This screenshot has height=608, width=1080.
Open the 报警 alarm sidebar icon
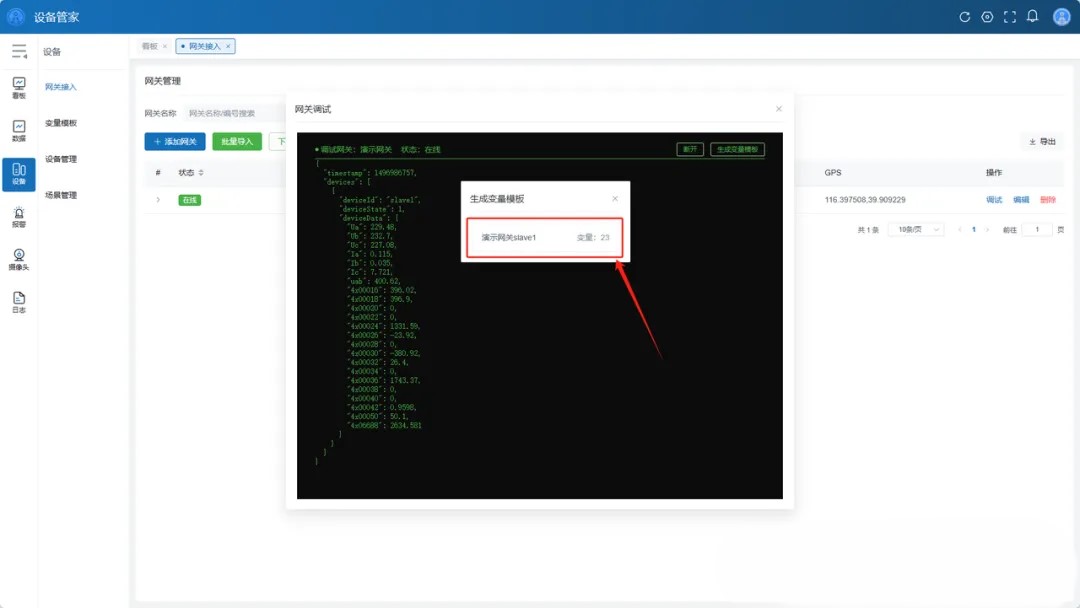(19, 218)
